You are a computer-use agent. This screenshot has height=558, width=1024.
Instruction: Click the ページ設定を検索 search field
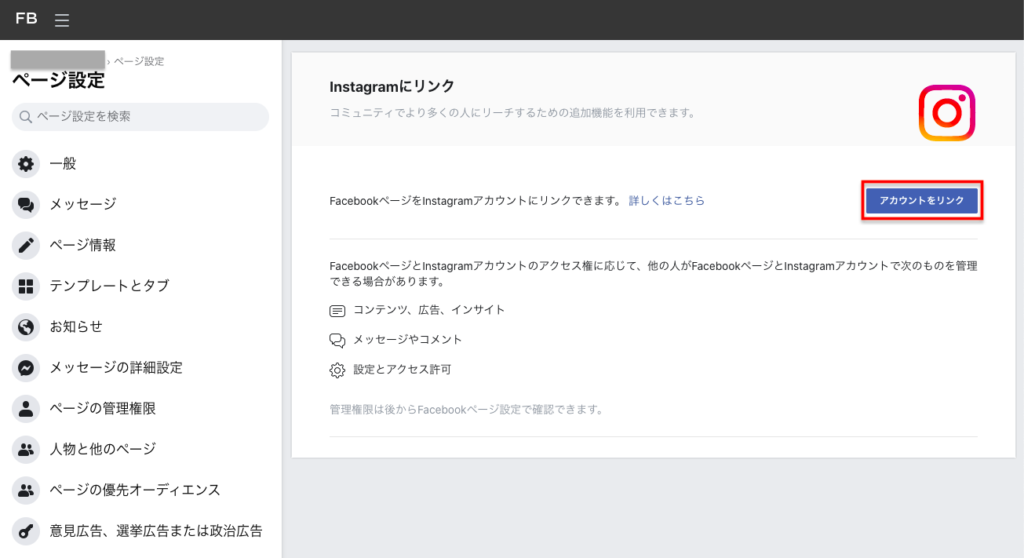(x=140, y=117)
